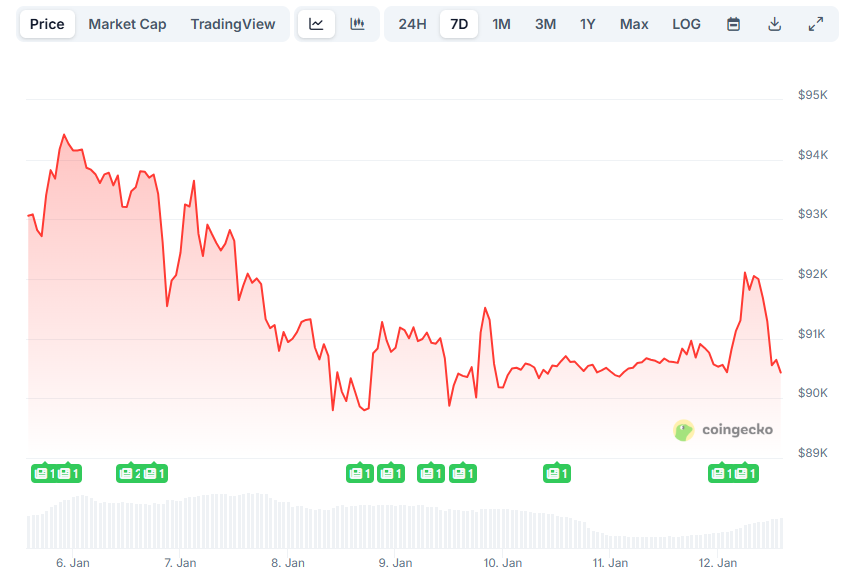861x588 pixels.
Task: Set chart range to 1M
Action: pyautogui.click(x=501, y=24)
